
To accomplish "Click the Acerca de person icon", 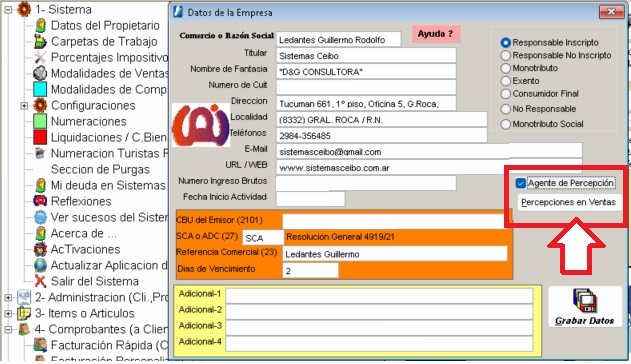I will (40, 233).
